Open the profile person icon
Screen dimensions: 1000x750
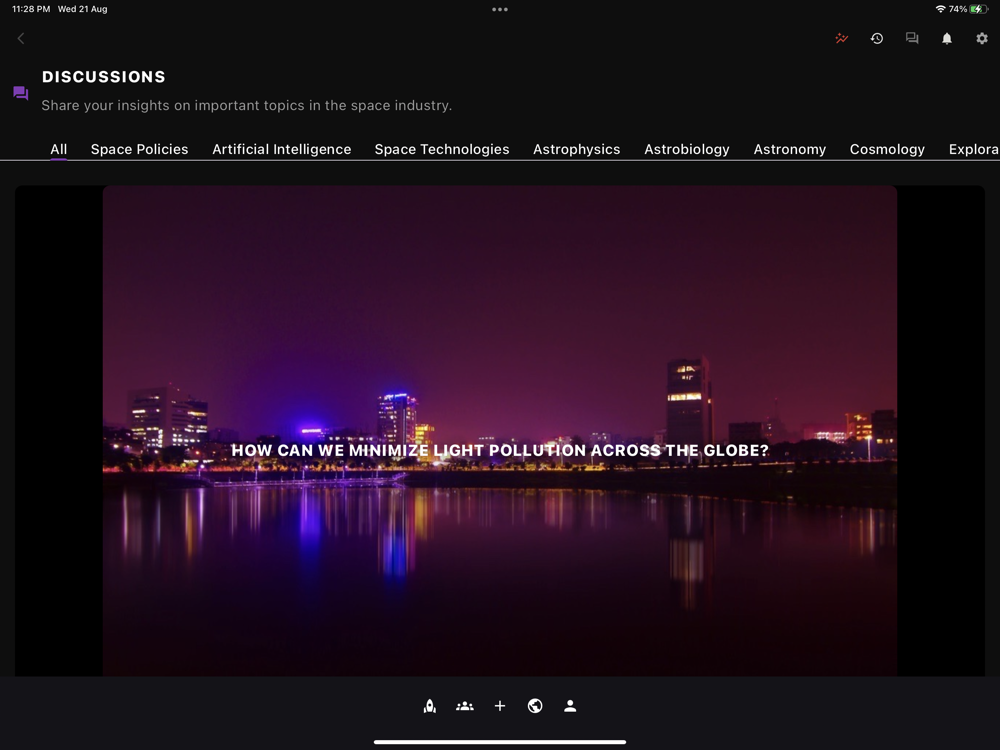coord(570,706)
